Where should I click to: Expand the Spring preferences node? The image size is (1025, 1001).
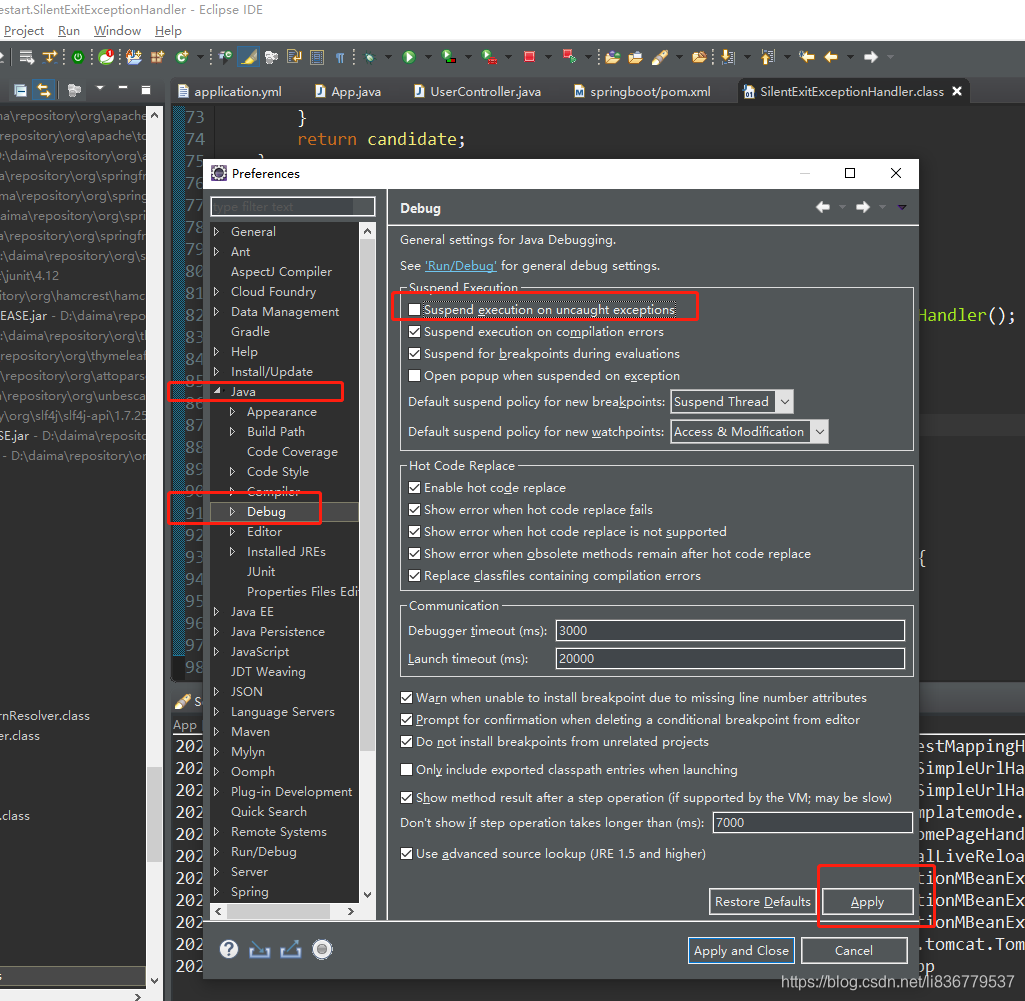click(x=217, y=892)
